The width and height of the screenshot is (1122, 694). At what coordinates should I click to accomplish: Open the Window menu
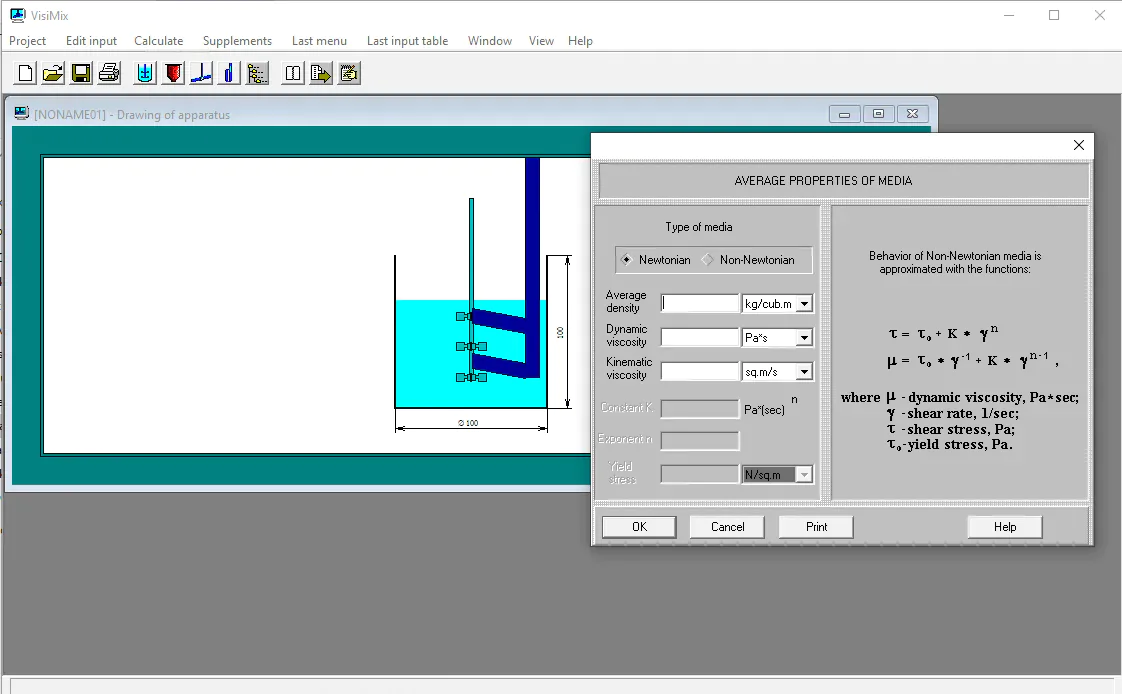click(x=489, y=41)
